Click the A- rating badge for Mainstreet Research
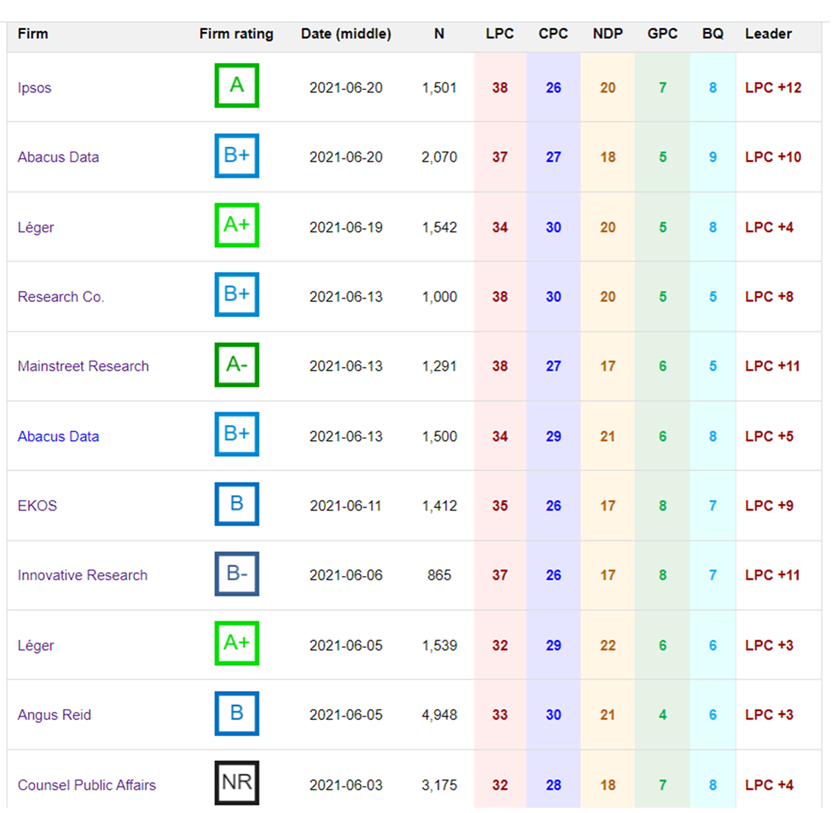 point(236,366)
